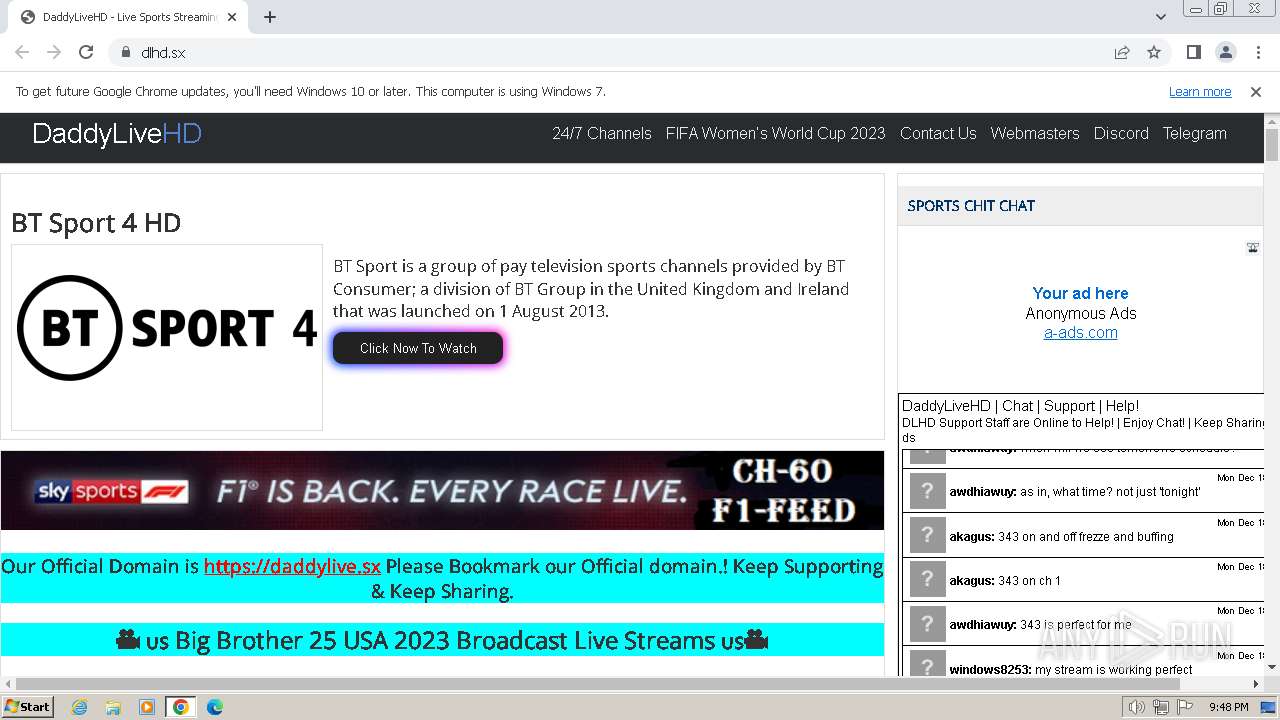Open Webmasters menu item
1280x720 pixels.
click(x=1035, y=133)
